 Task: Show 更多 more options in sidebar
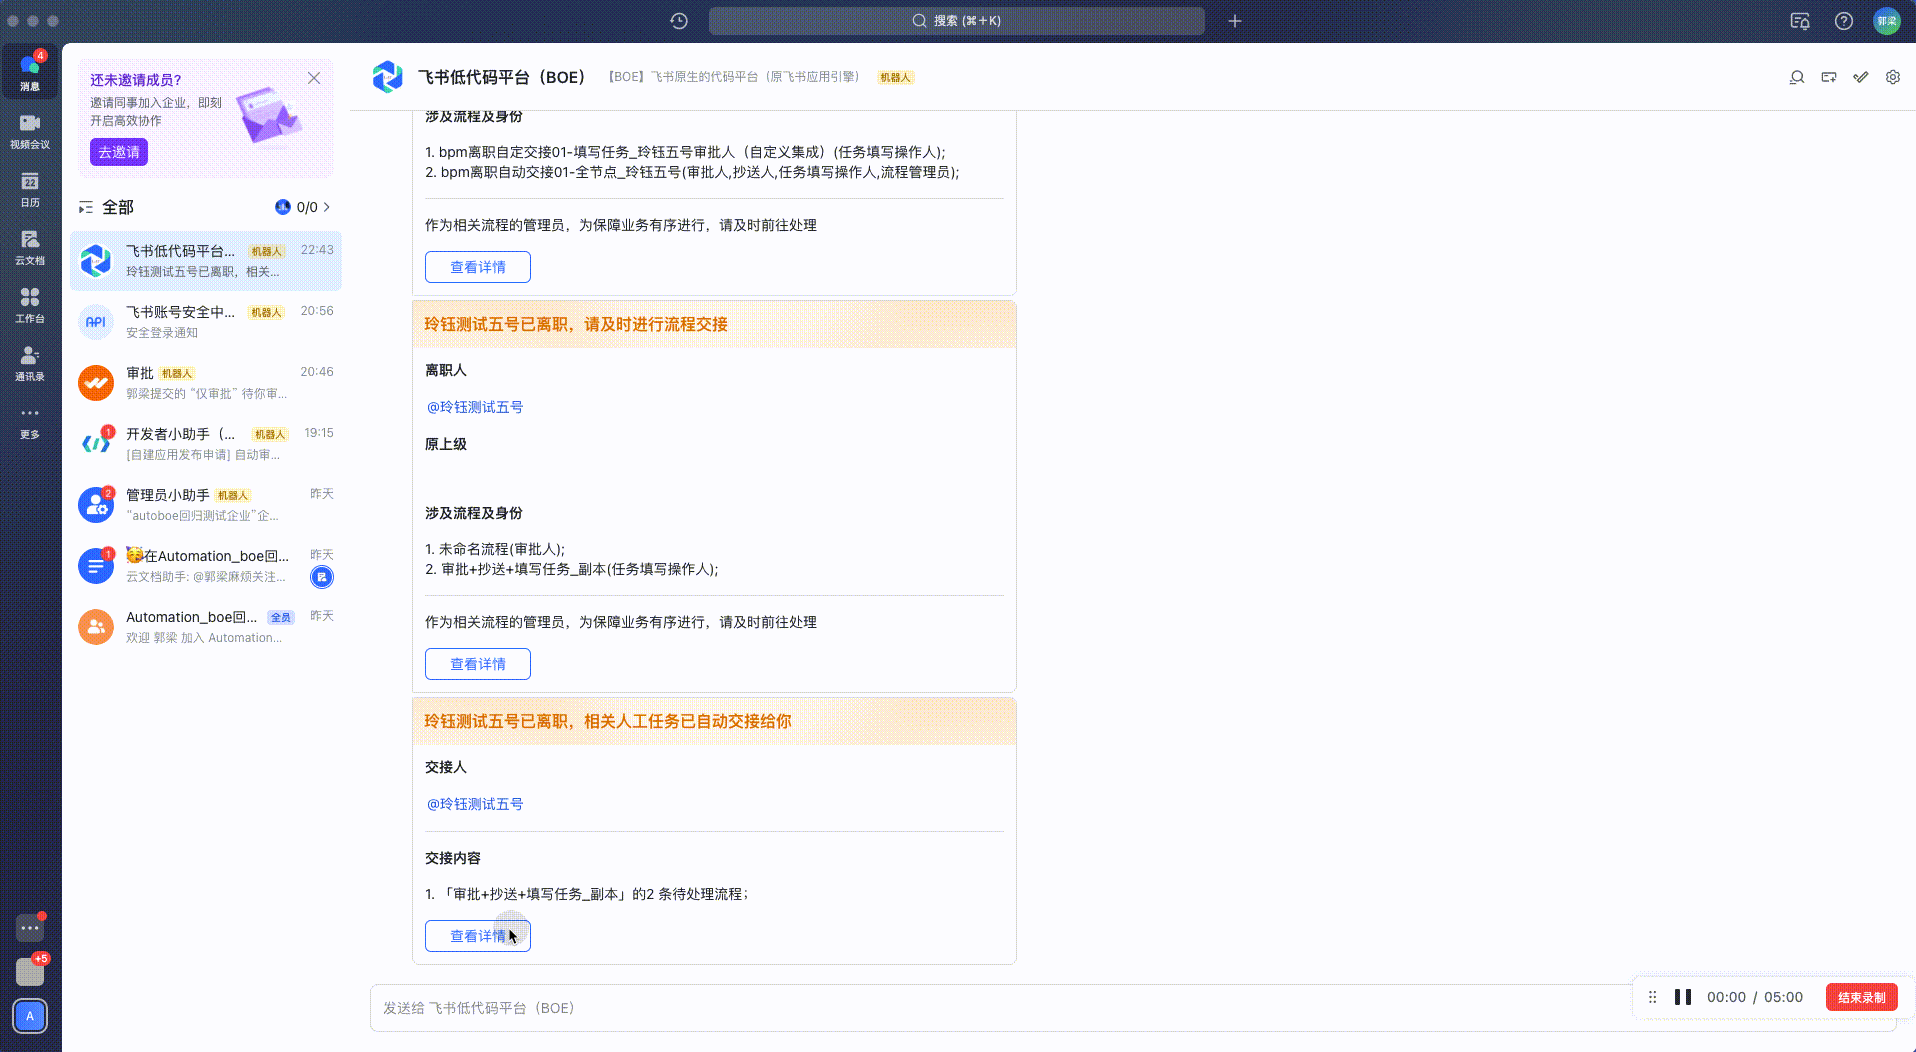30,421
